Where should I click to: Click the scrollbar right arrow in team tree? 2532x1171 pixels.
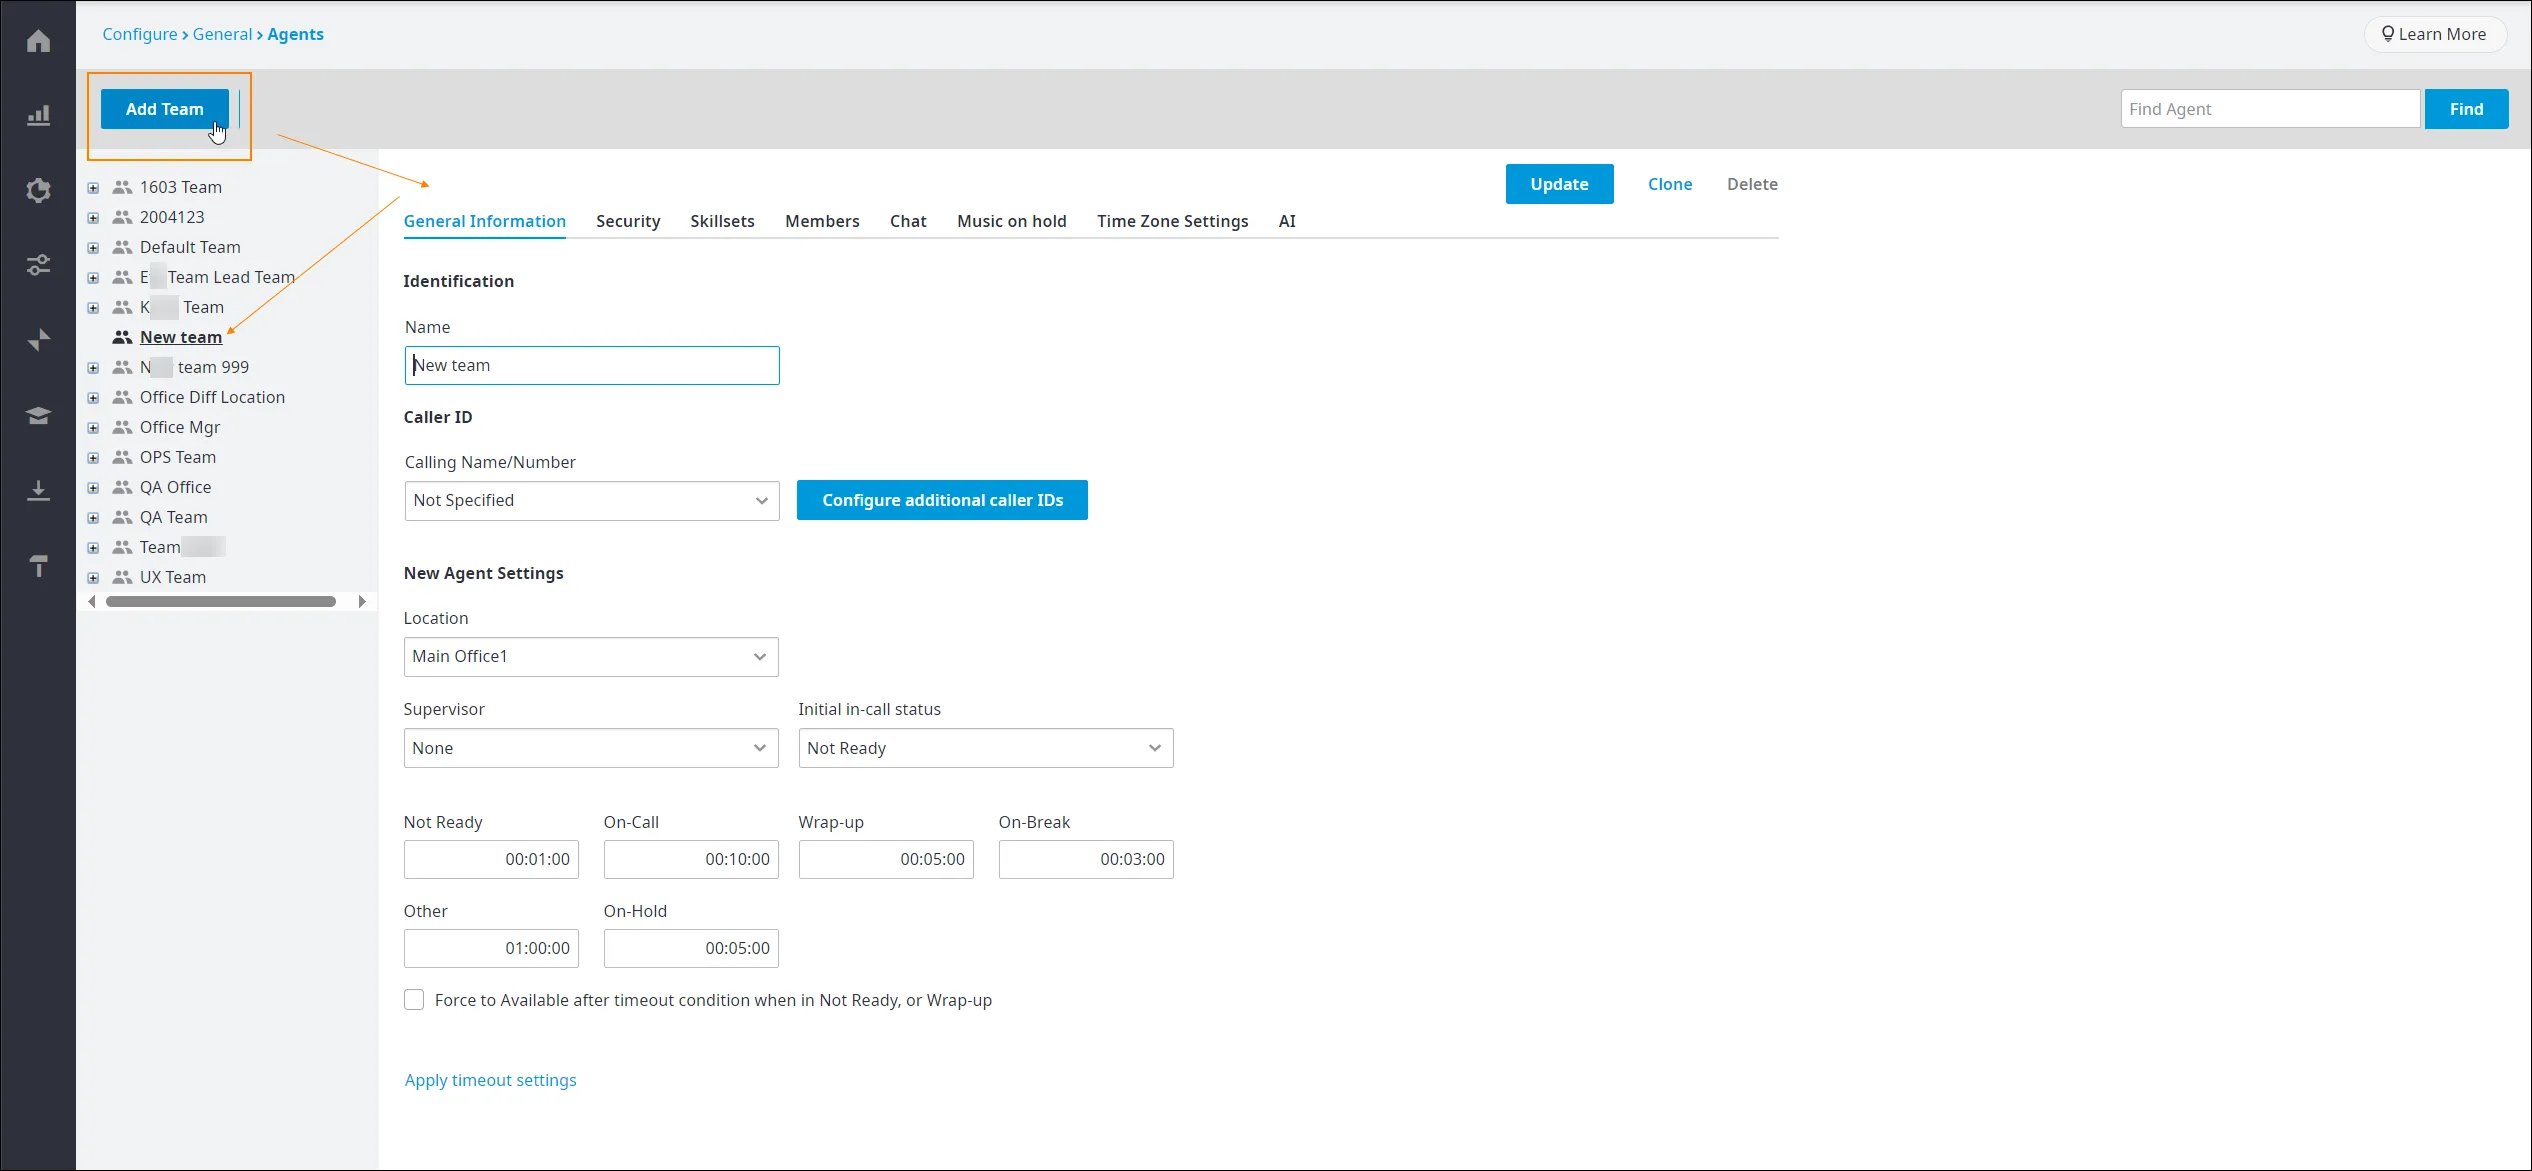(362, 602)
